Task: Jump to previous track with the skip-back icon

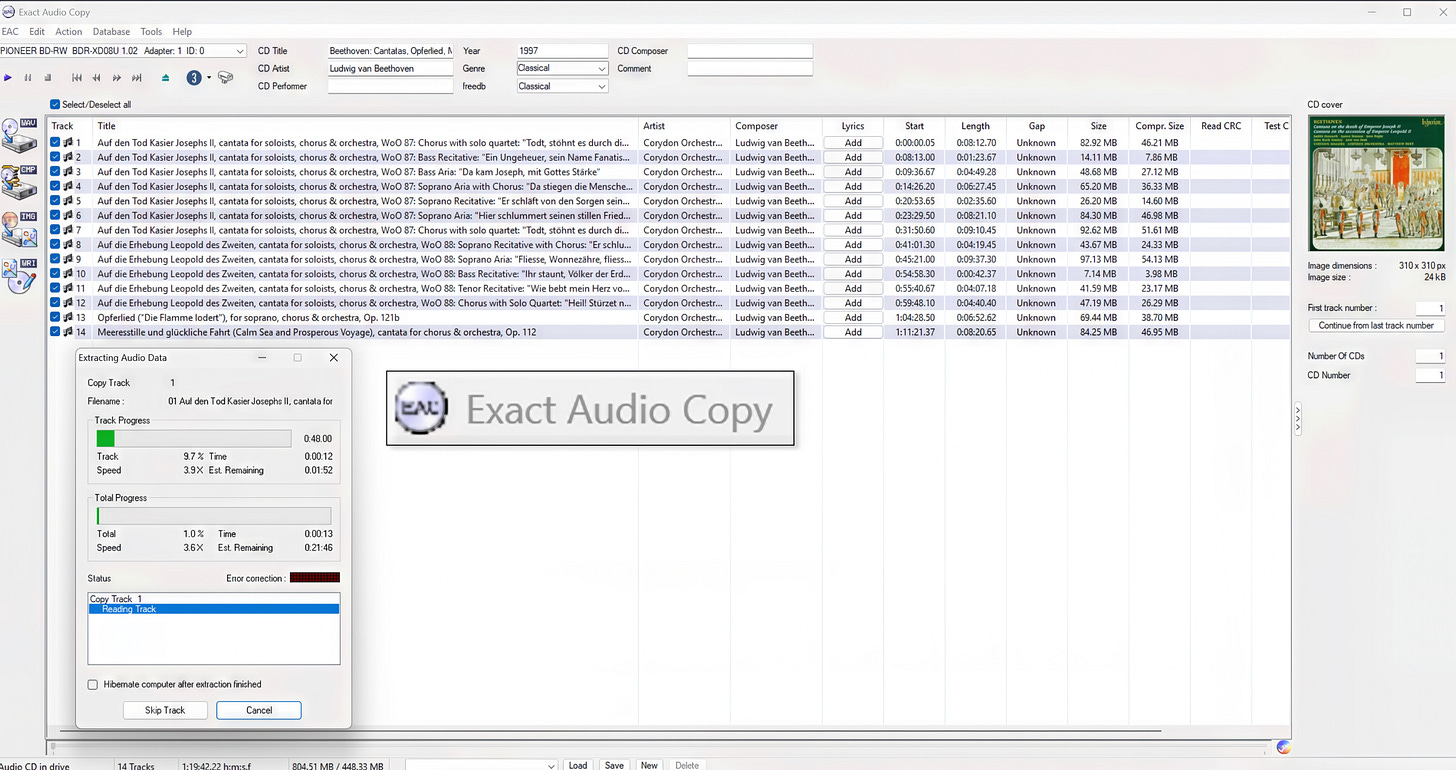Action: point(77,78)
